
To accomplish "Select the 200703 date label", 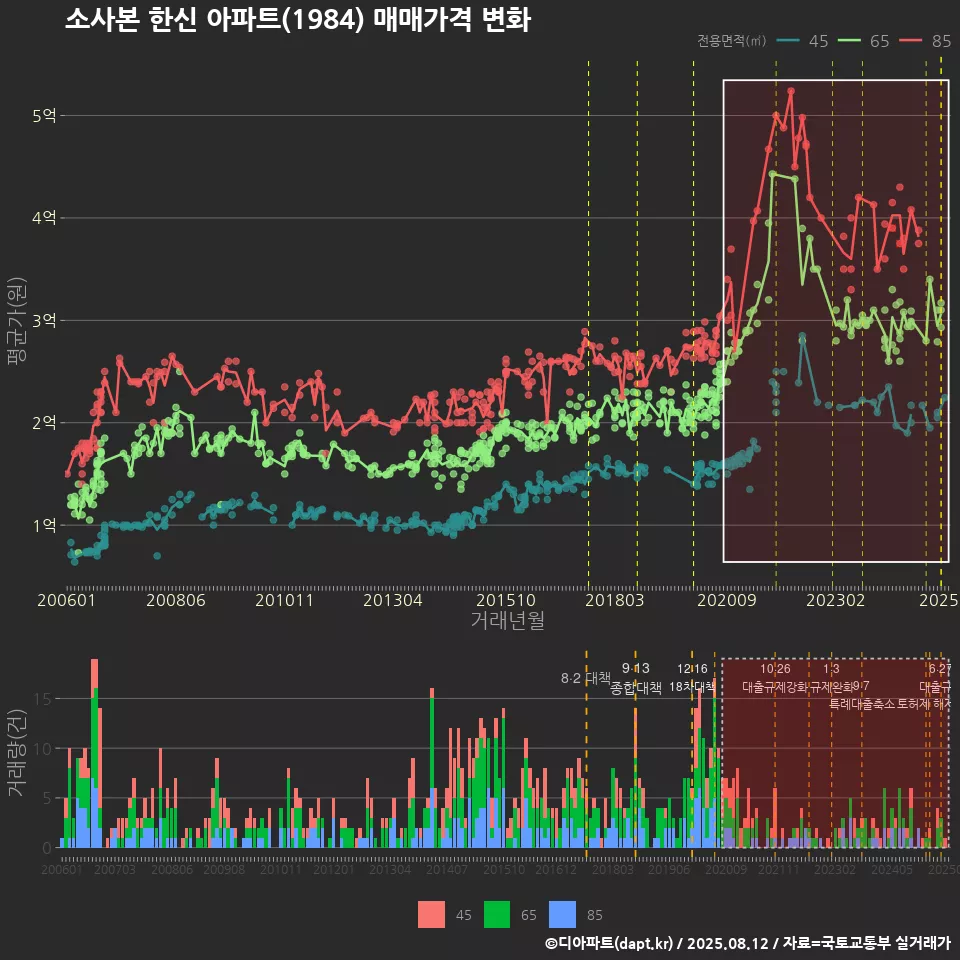I will point(115,869).
